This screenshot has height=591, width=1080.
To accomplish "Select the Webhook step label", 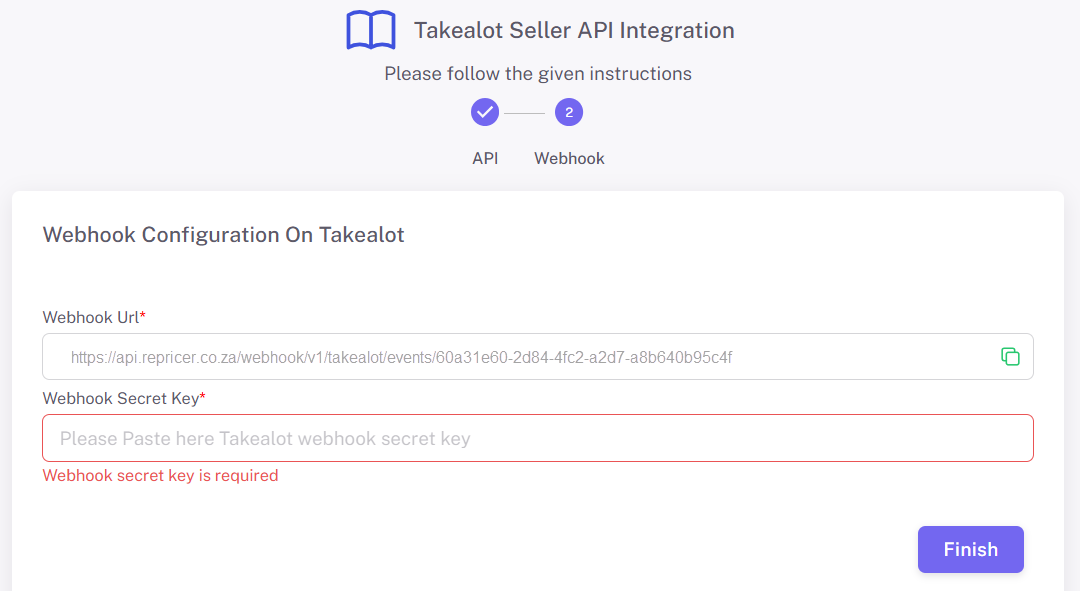I will [x=568, y=158].
